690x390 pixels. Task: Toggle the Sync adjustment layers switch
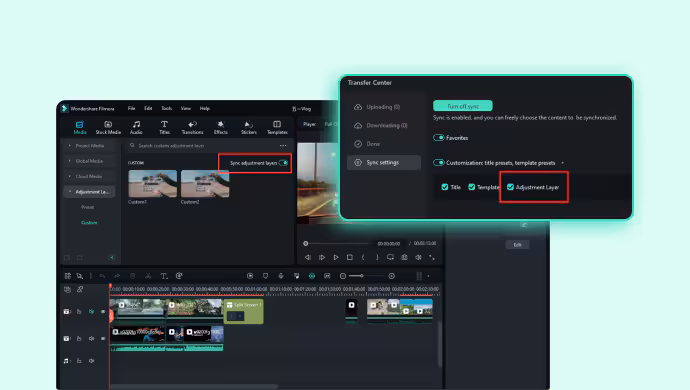coord(283,163)
